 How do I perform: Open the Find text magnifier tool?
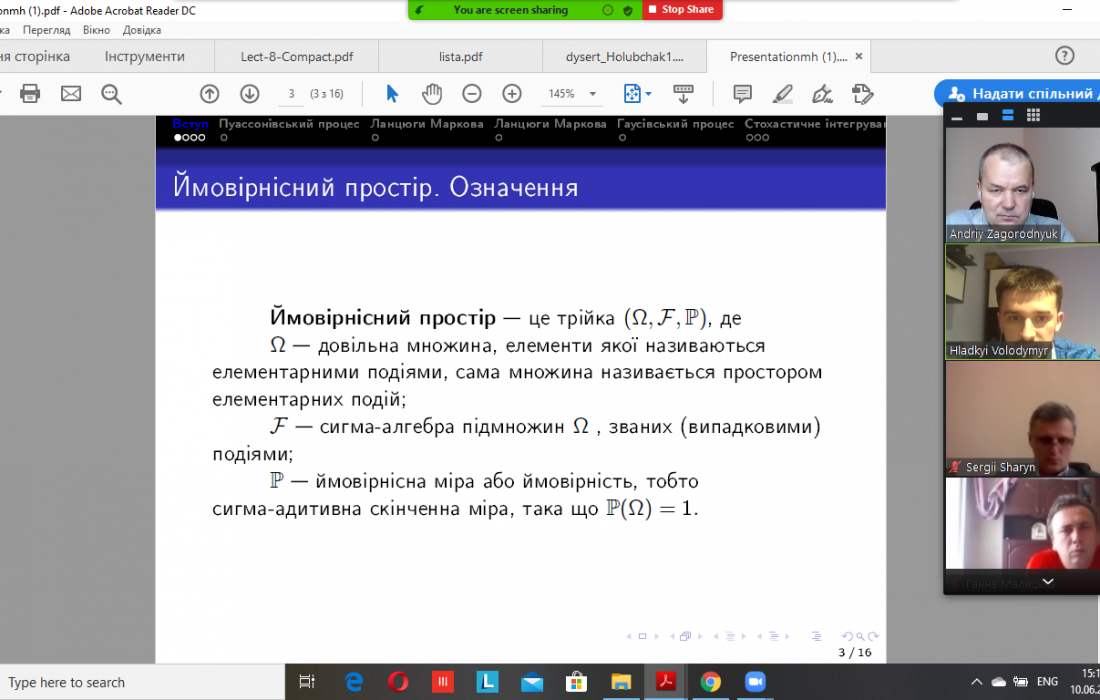111,94
